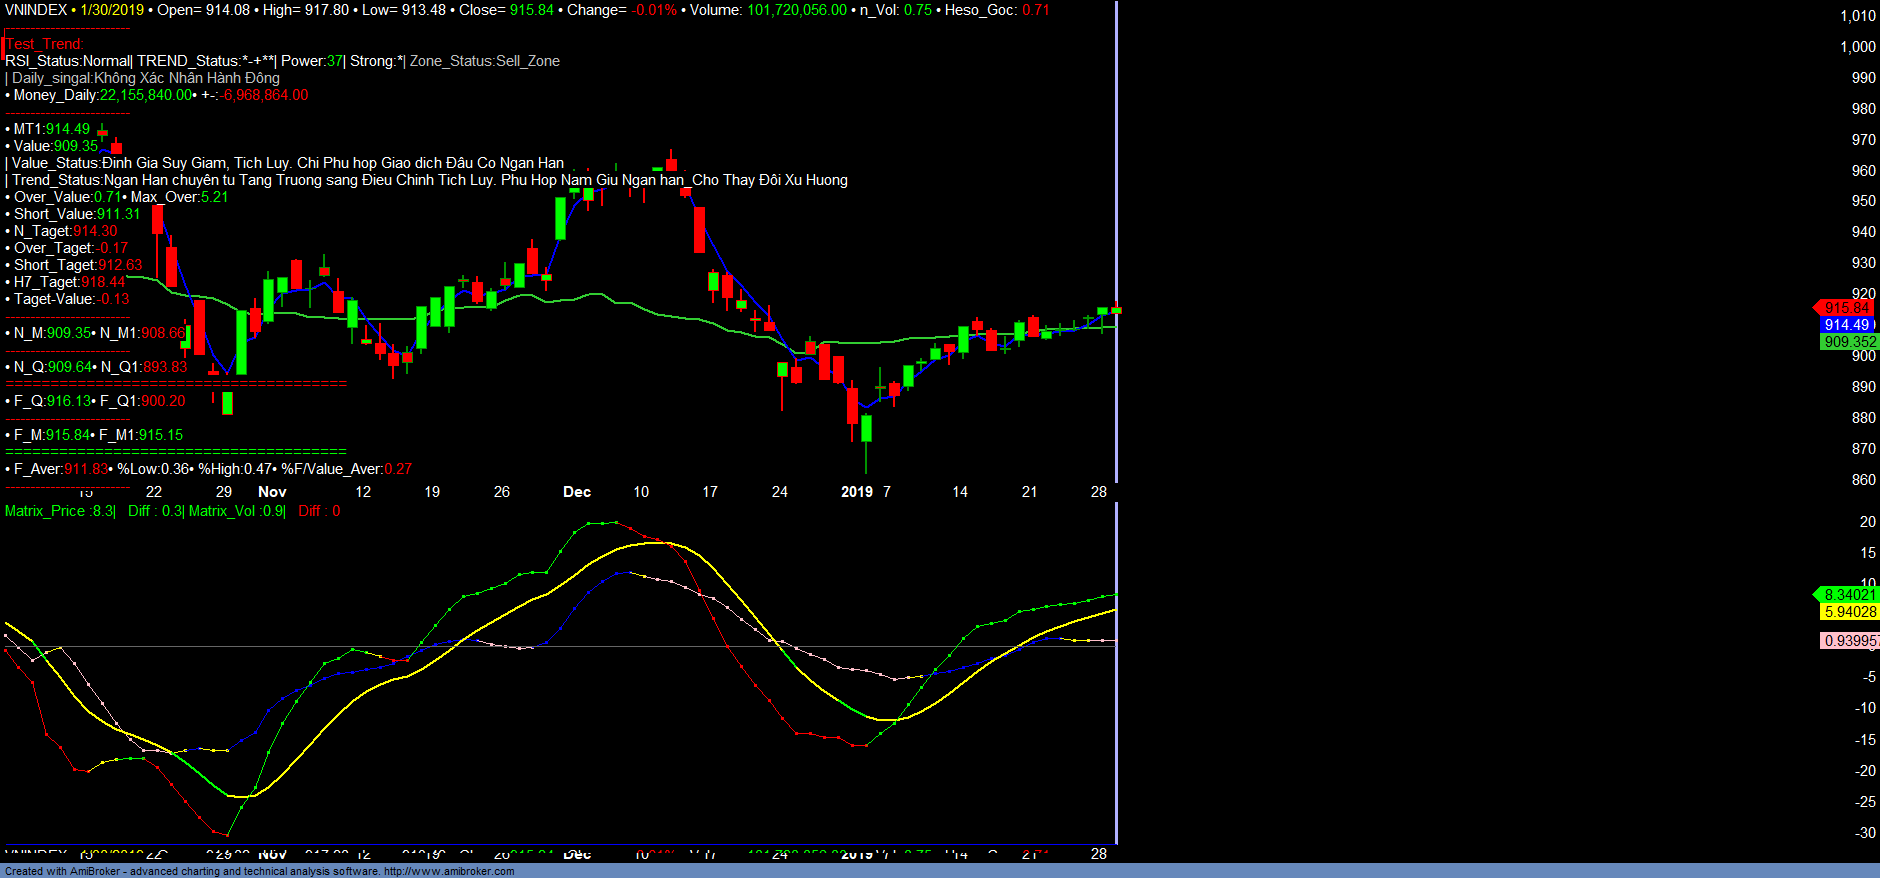Image resolution: width=1880 pixels, height=878 pixels.
Task: Select the green 8.34021 indicator value tag
Action: click(1849, 595)
